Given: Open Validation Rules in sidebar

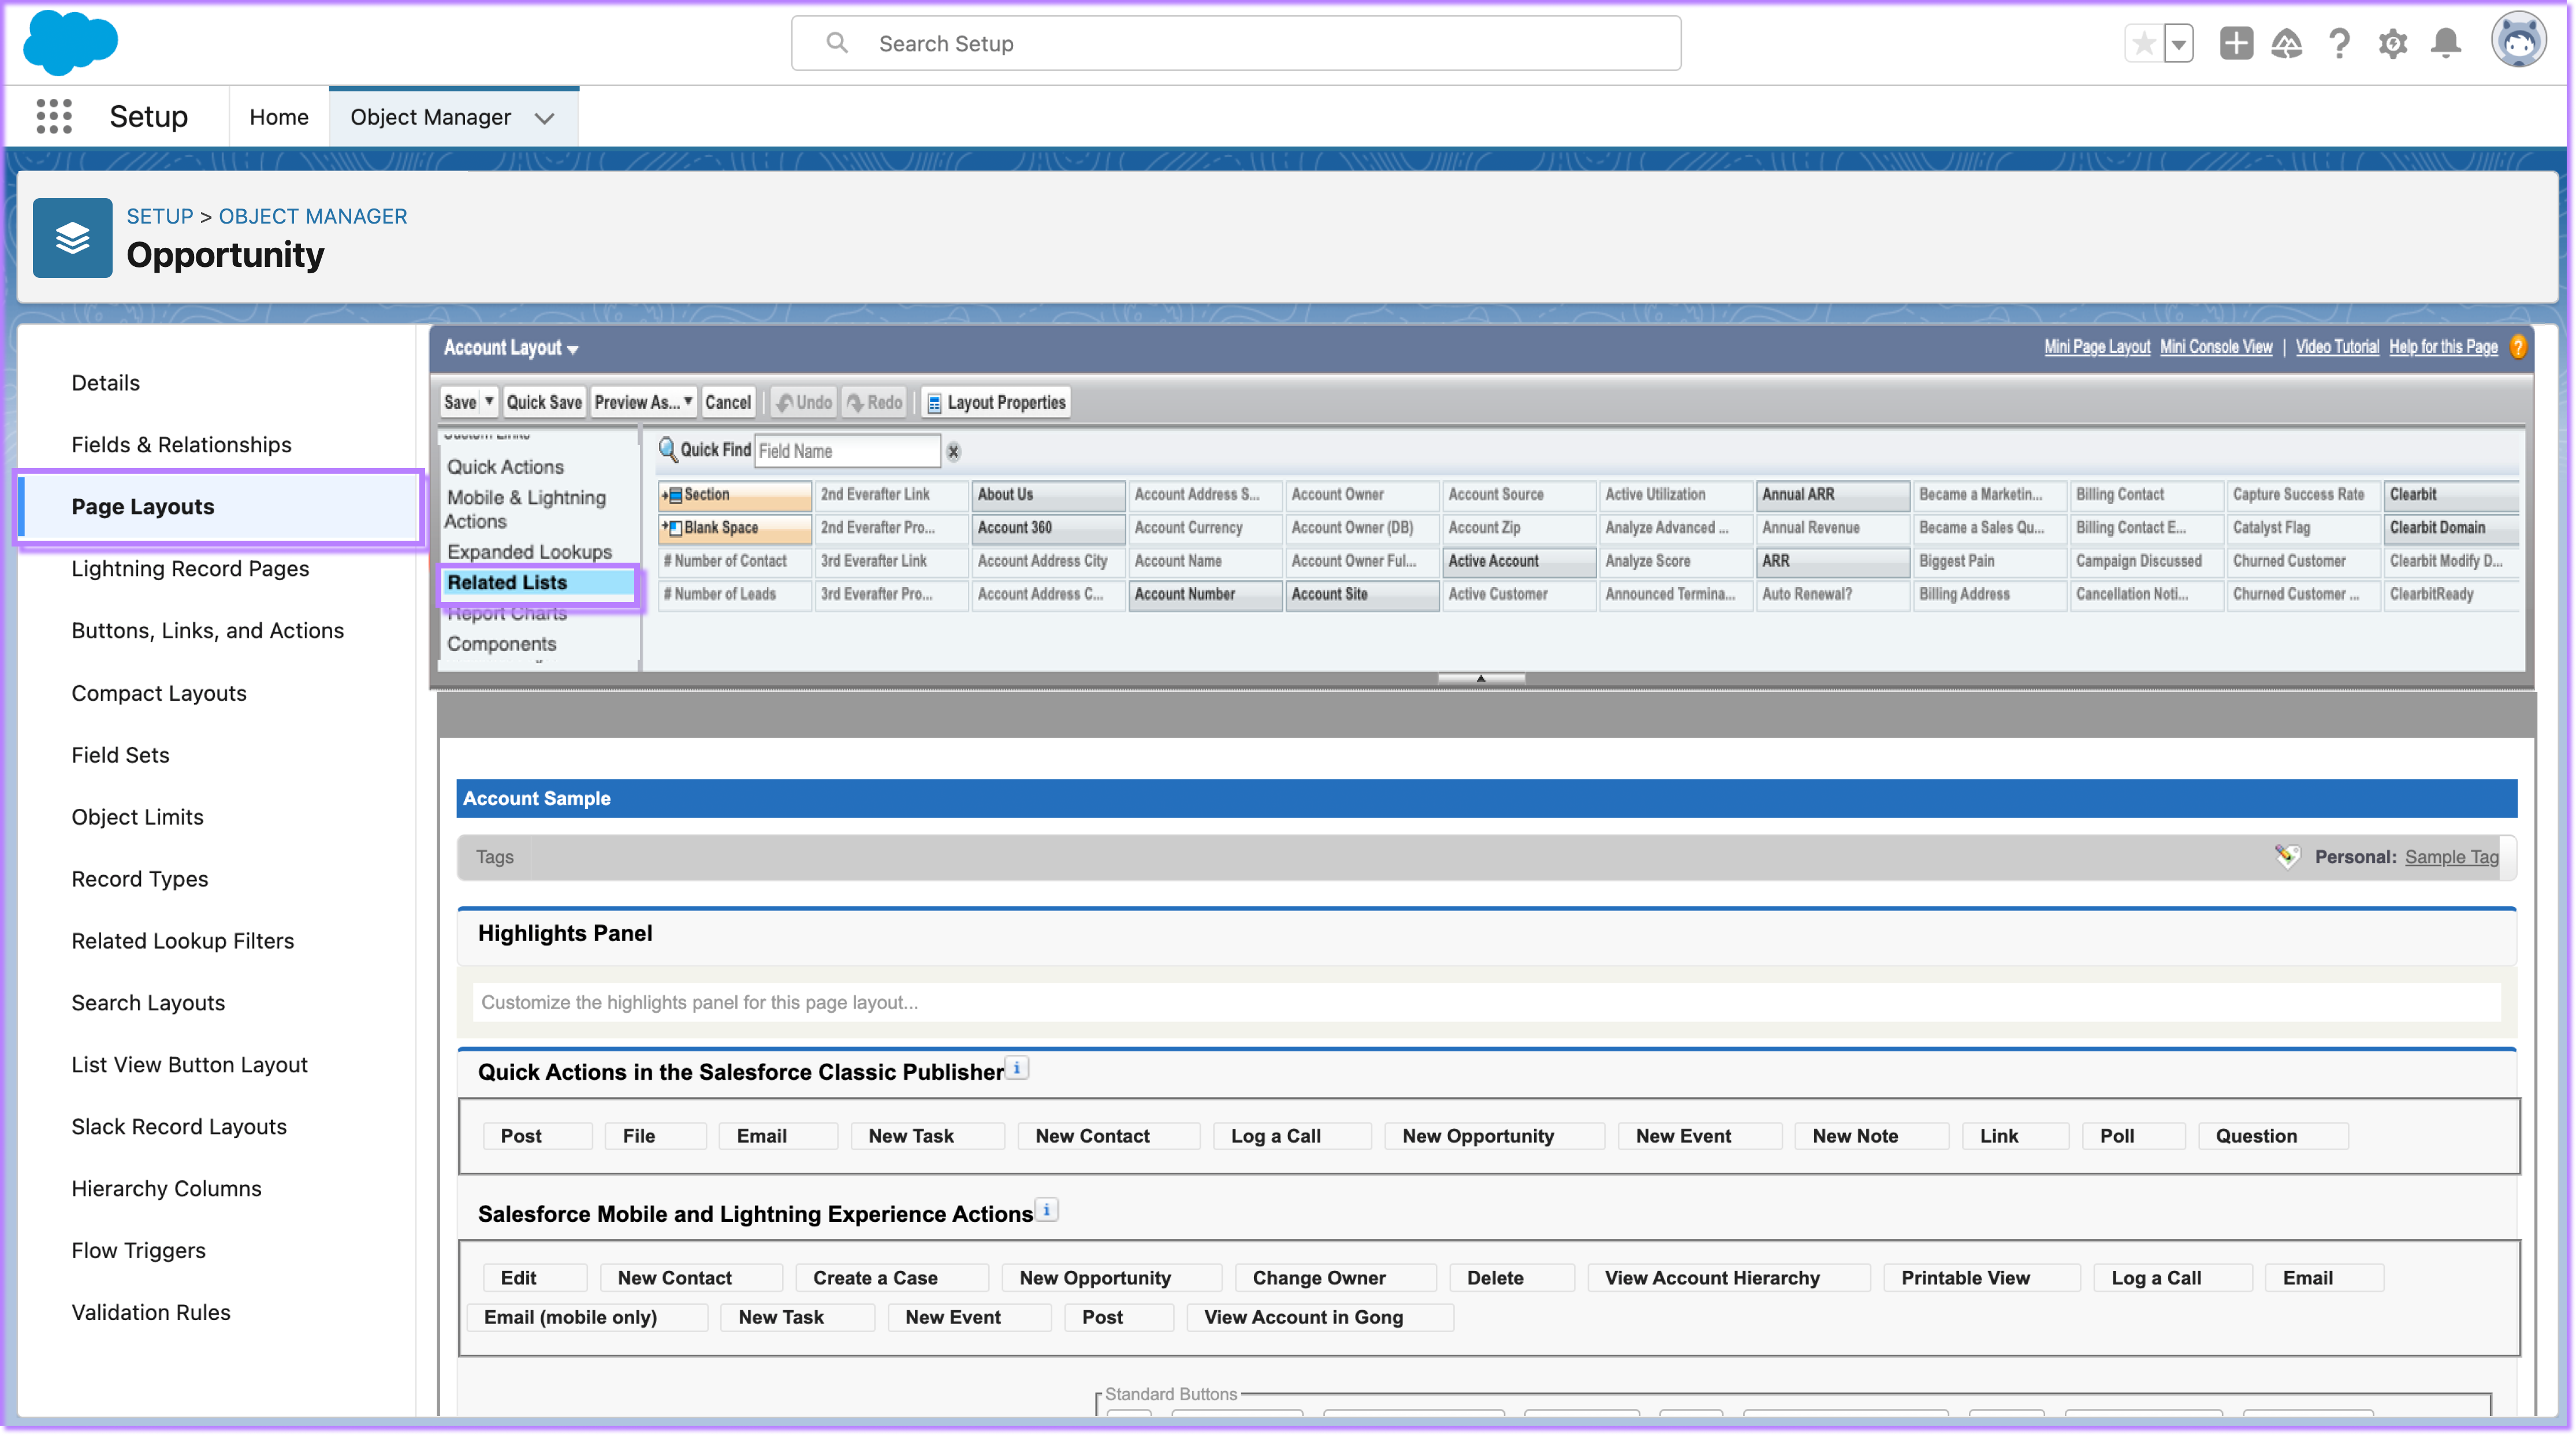Looking at the screenshot, I should tap(150, 1312).
